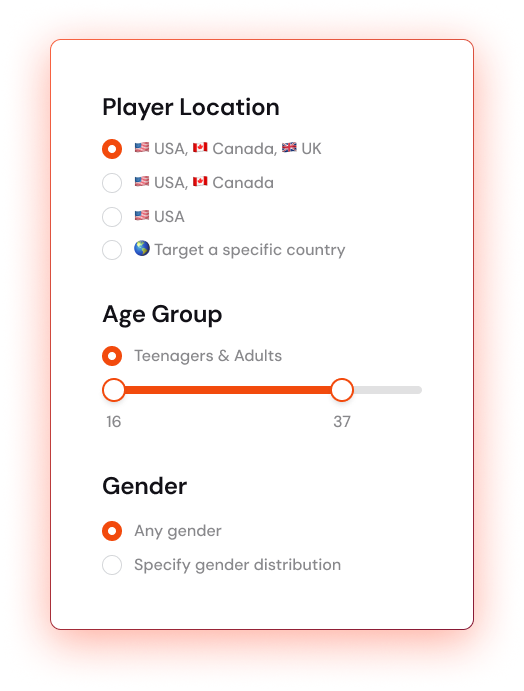The image size is (524, 691).
Task: Click the US flag in the USA-only option
Action: tap(142, 215)
